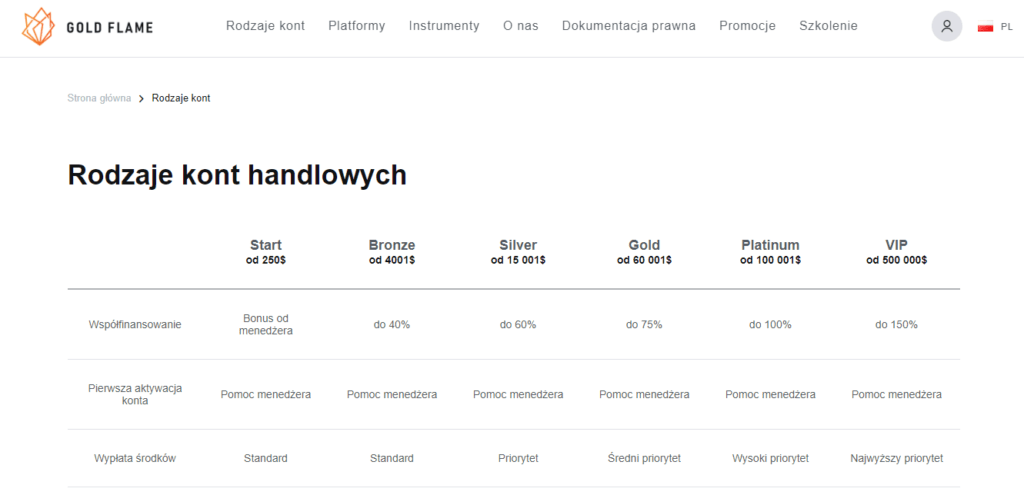Select the Gold account column header
1024x495 pixels.
tap(644, 251)
